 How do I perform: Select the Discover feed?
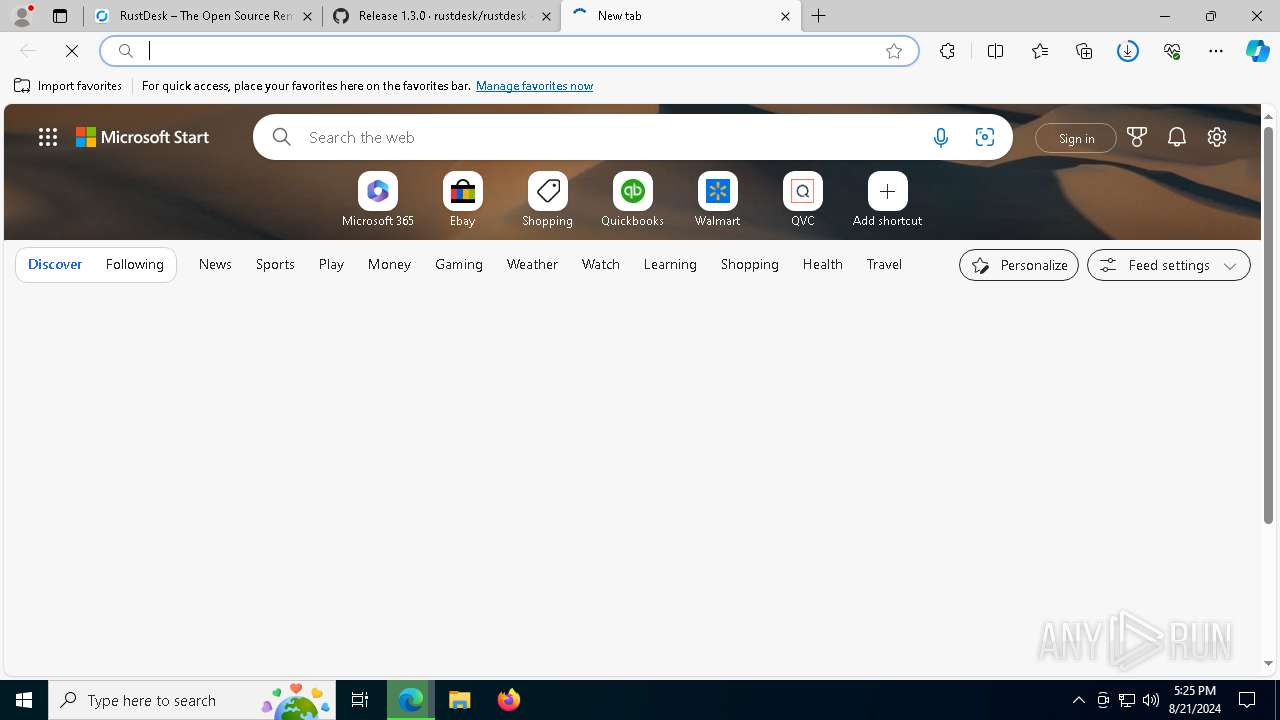pyautogui.click(x=55, y=264)
